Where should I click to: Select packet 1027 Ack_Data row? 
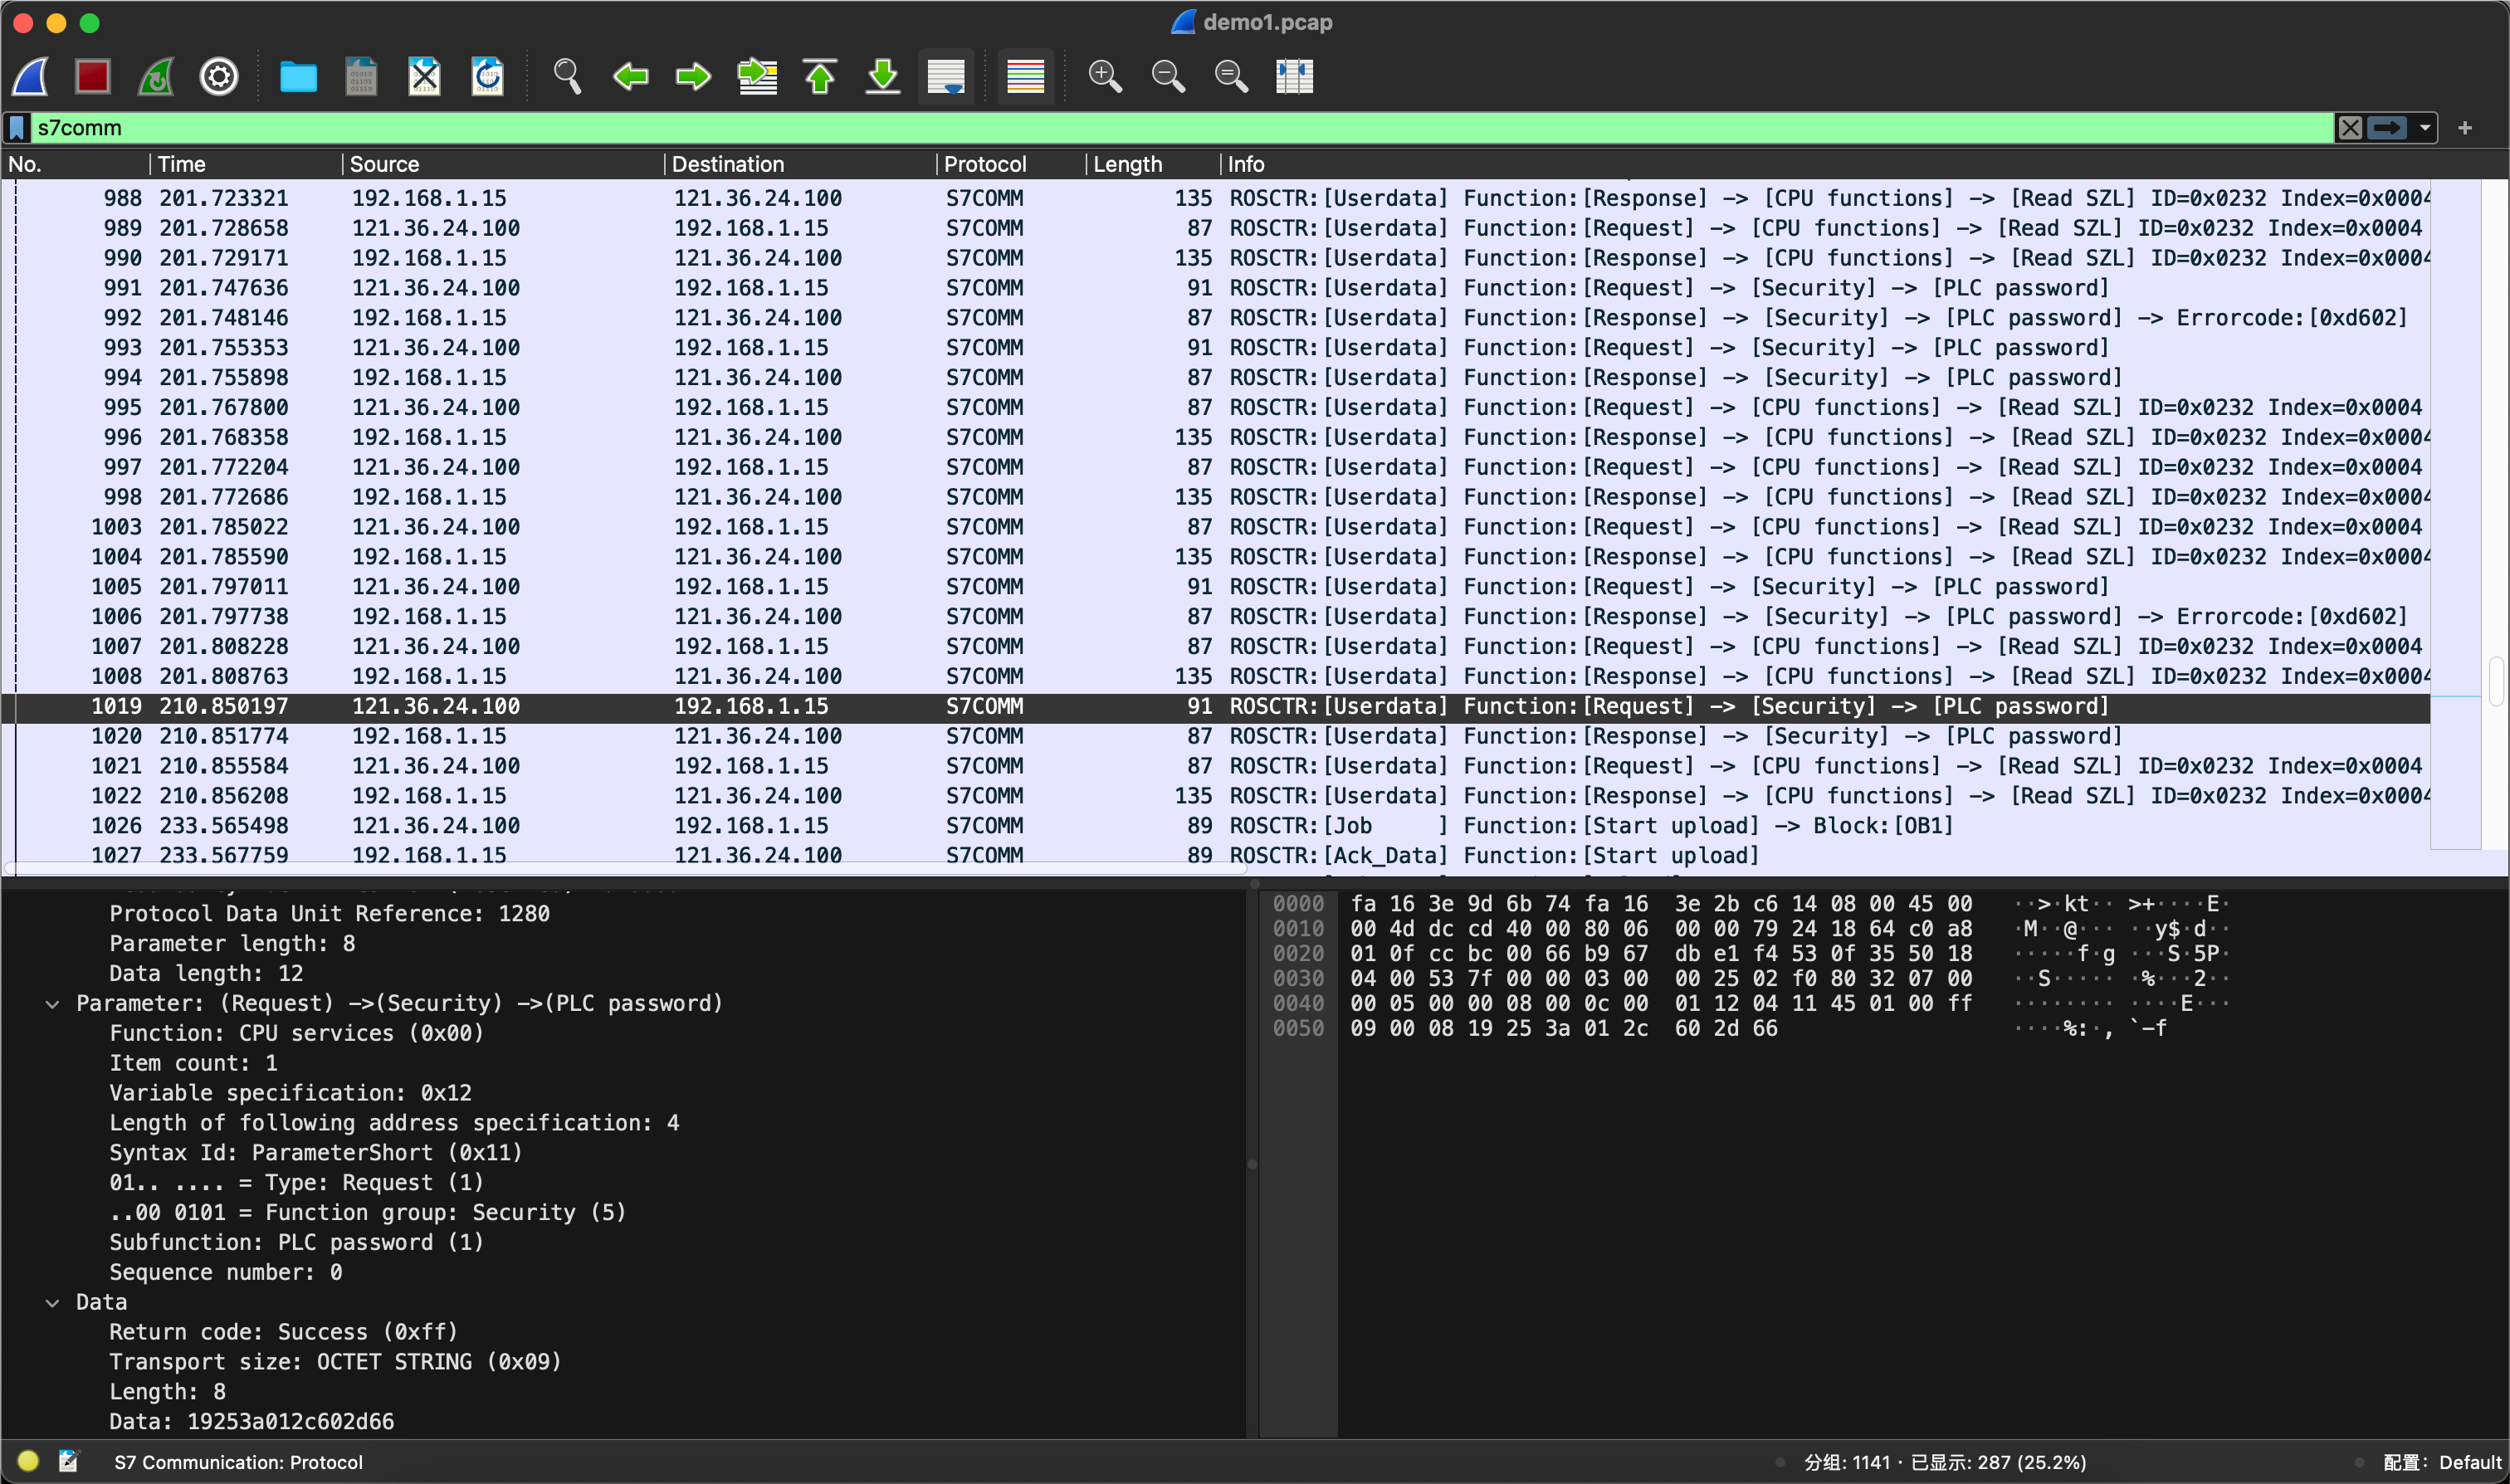1216,855
